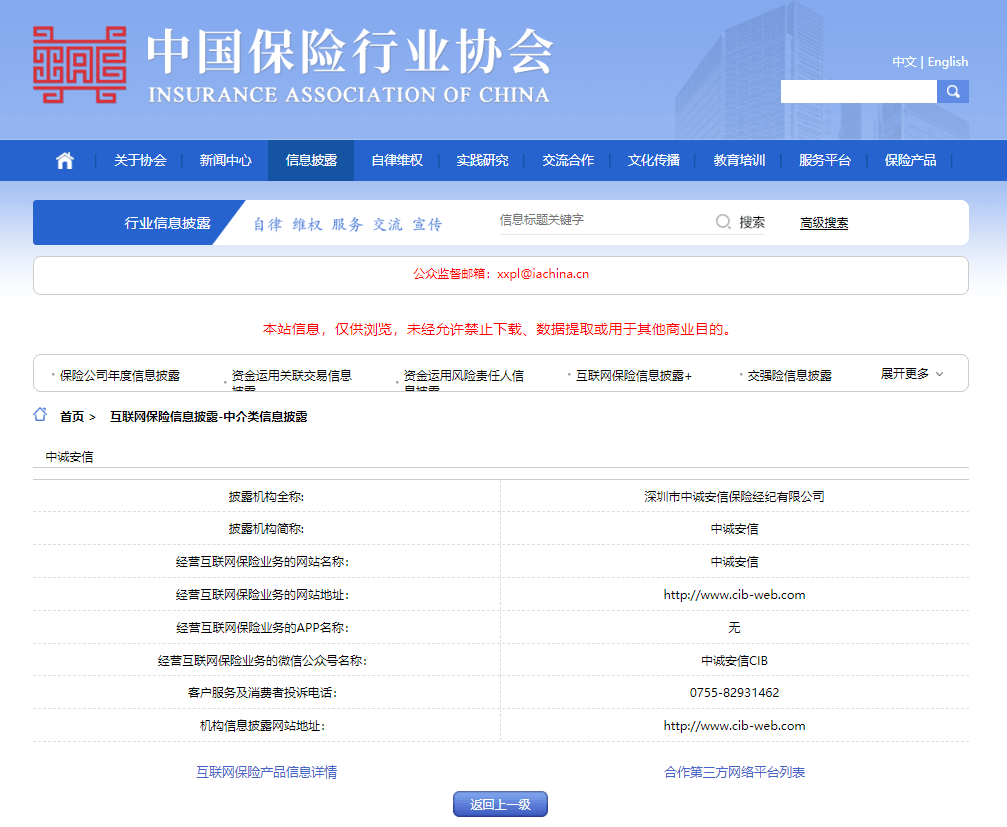
Task: Open the 实践研究 menu
Action: pyautogui.click(x=482, y=161)
